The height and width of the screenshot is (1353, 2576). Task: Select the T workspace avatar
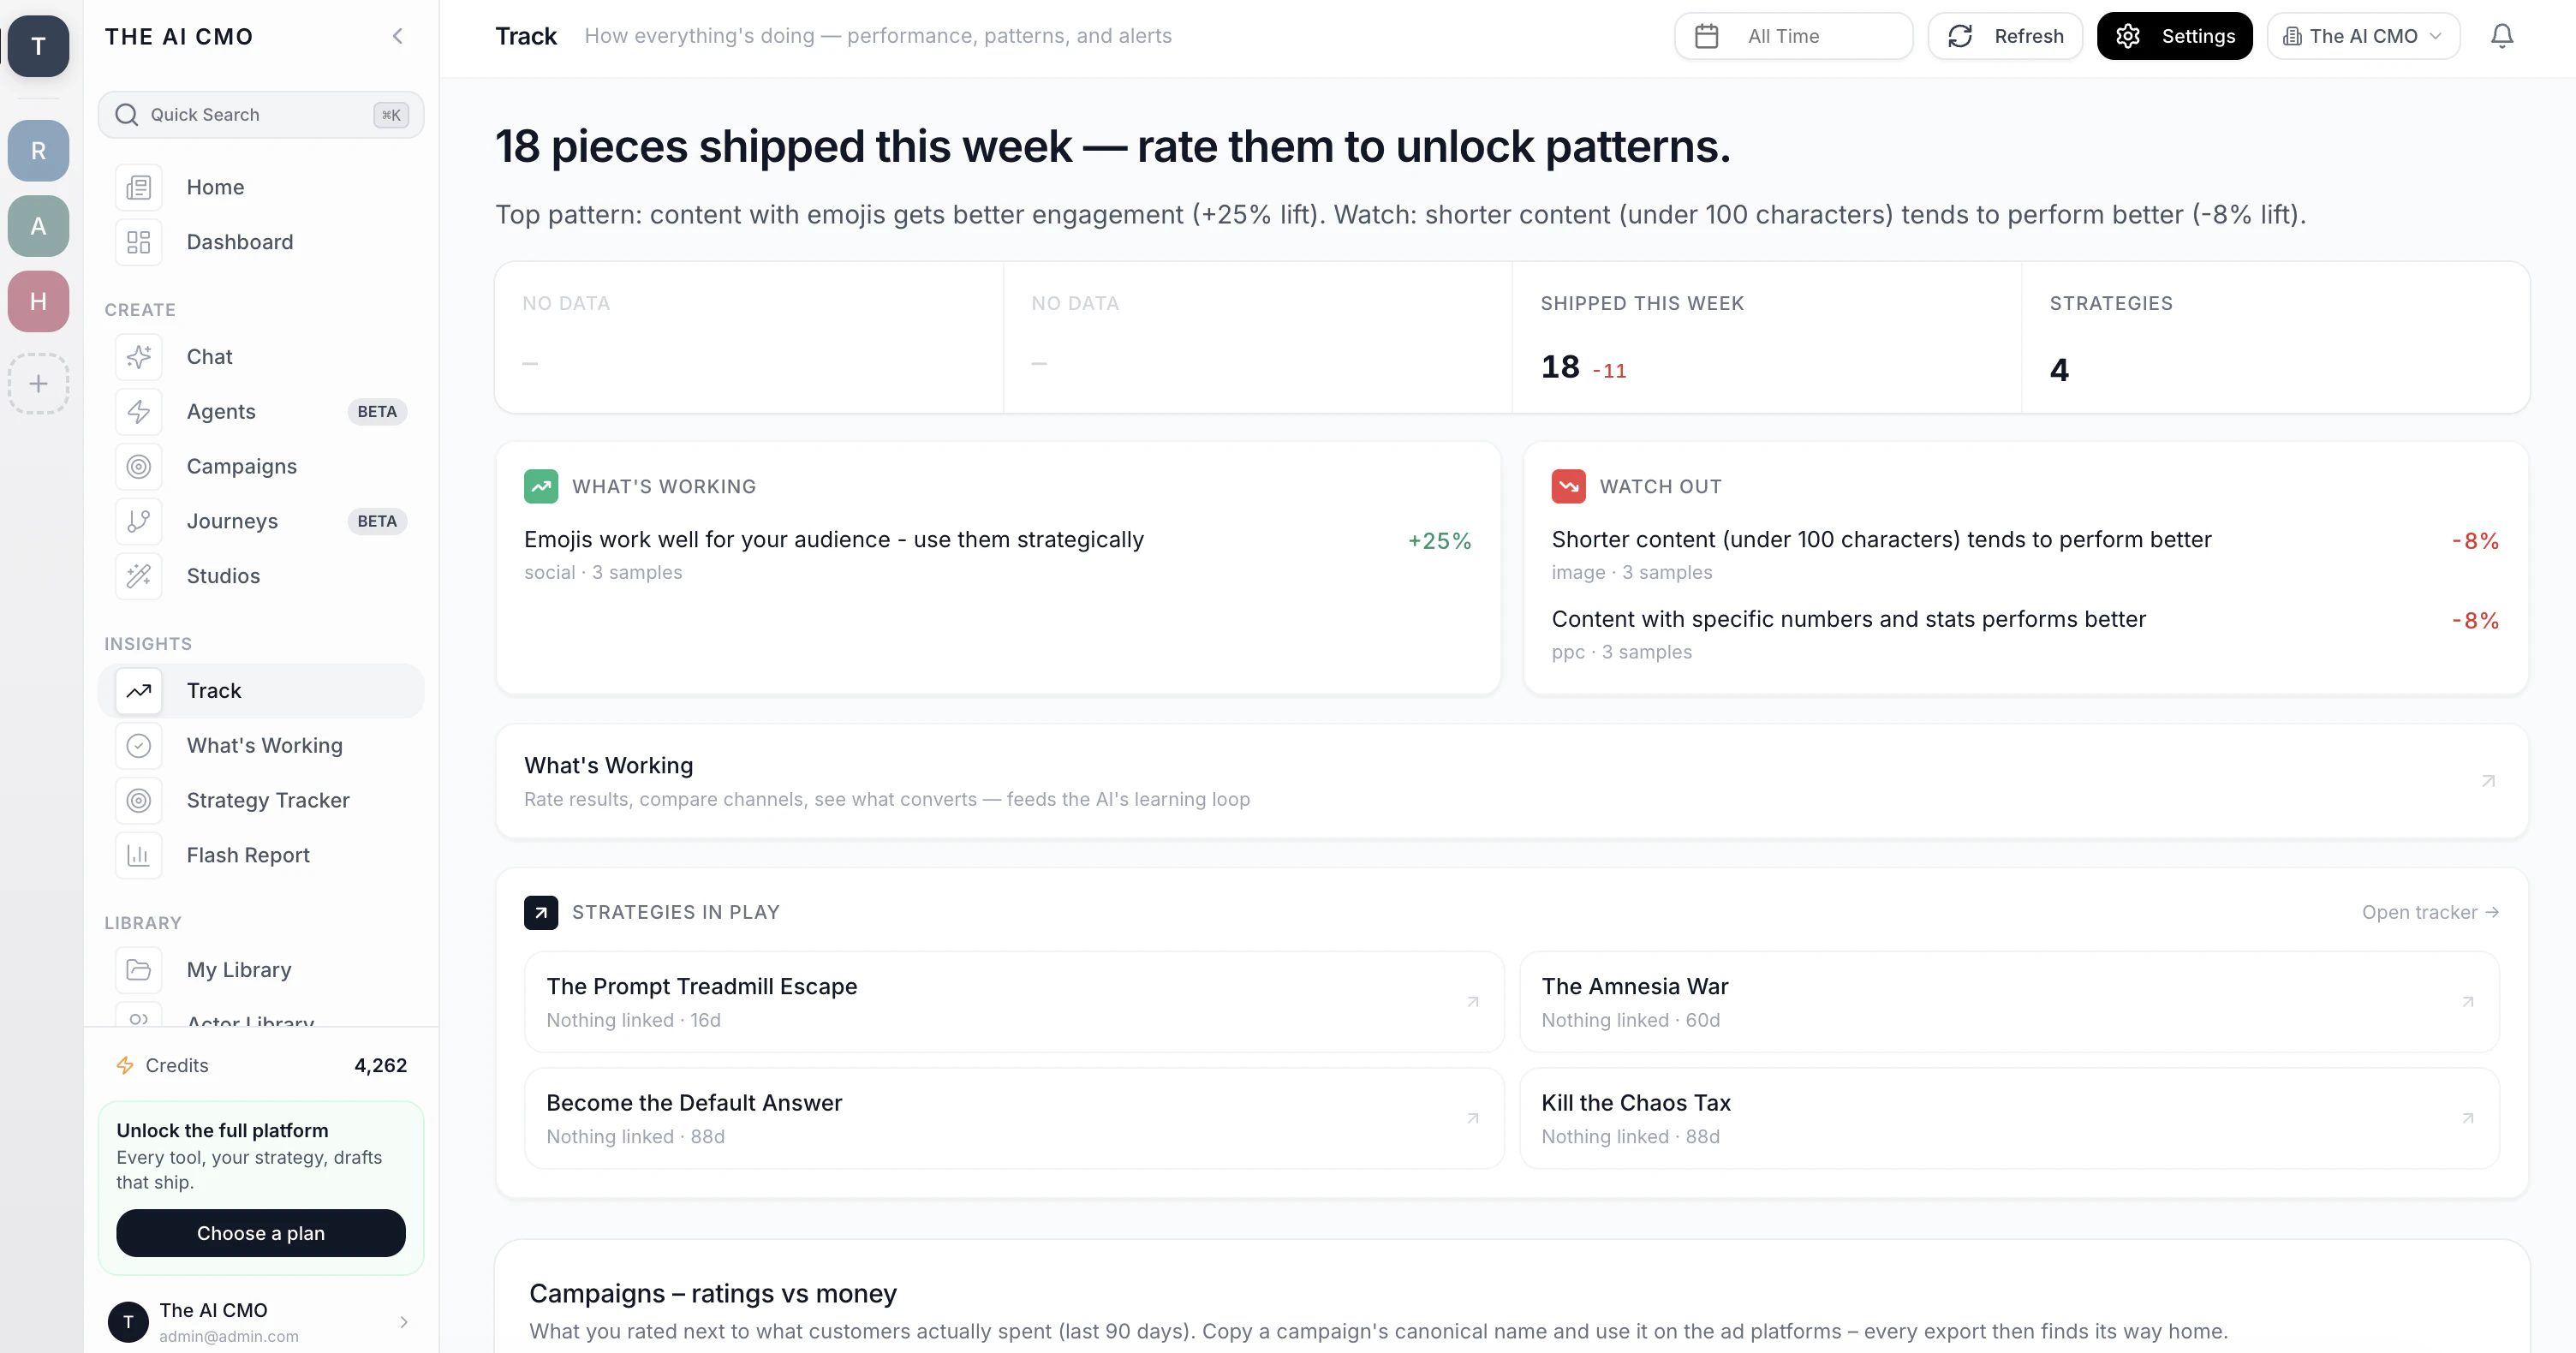[38, 46]
